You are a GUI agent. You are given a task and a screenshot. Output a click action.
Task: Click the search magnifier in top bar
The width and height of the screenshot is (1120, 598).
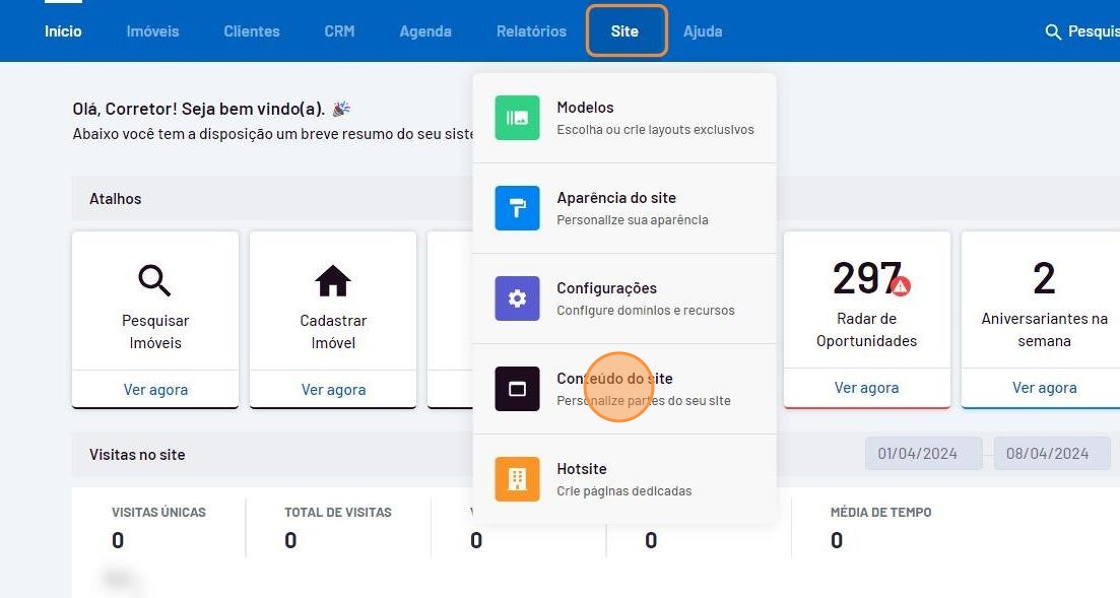pos(1052,32)
